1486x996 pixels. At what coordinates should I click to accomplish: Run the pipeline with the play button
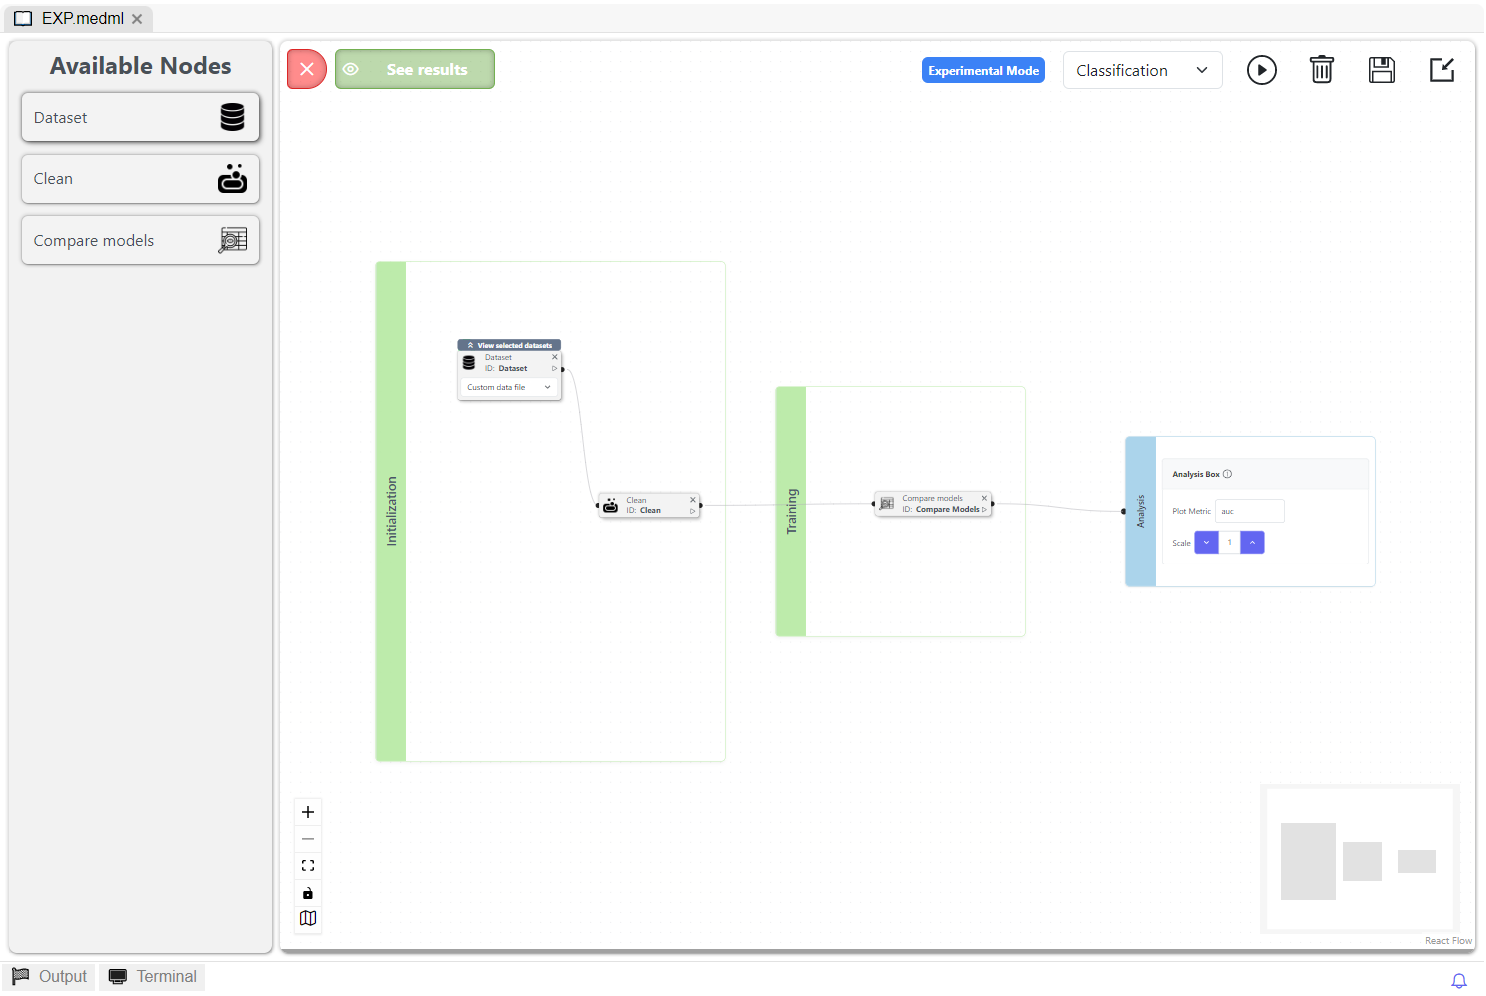[1261, 70]
